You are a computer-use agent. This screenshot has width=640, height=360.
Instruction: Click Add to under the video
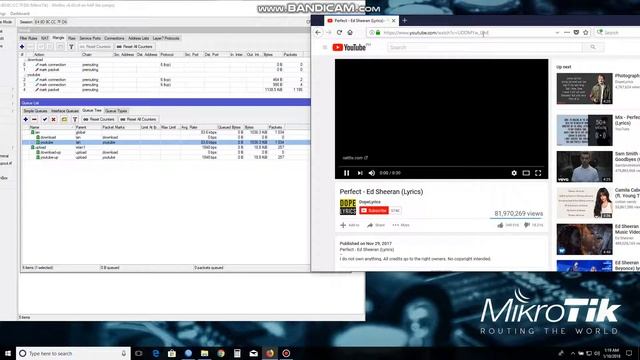pos(350,225)
